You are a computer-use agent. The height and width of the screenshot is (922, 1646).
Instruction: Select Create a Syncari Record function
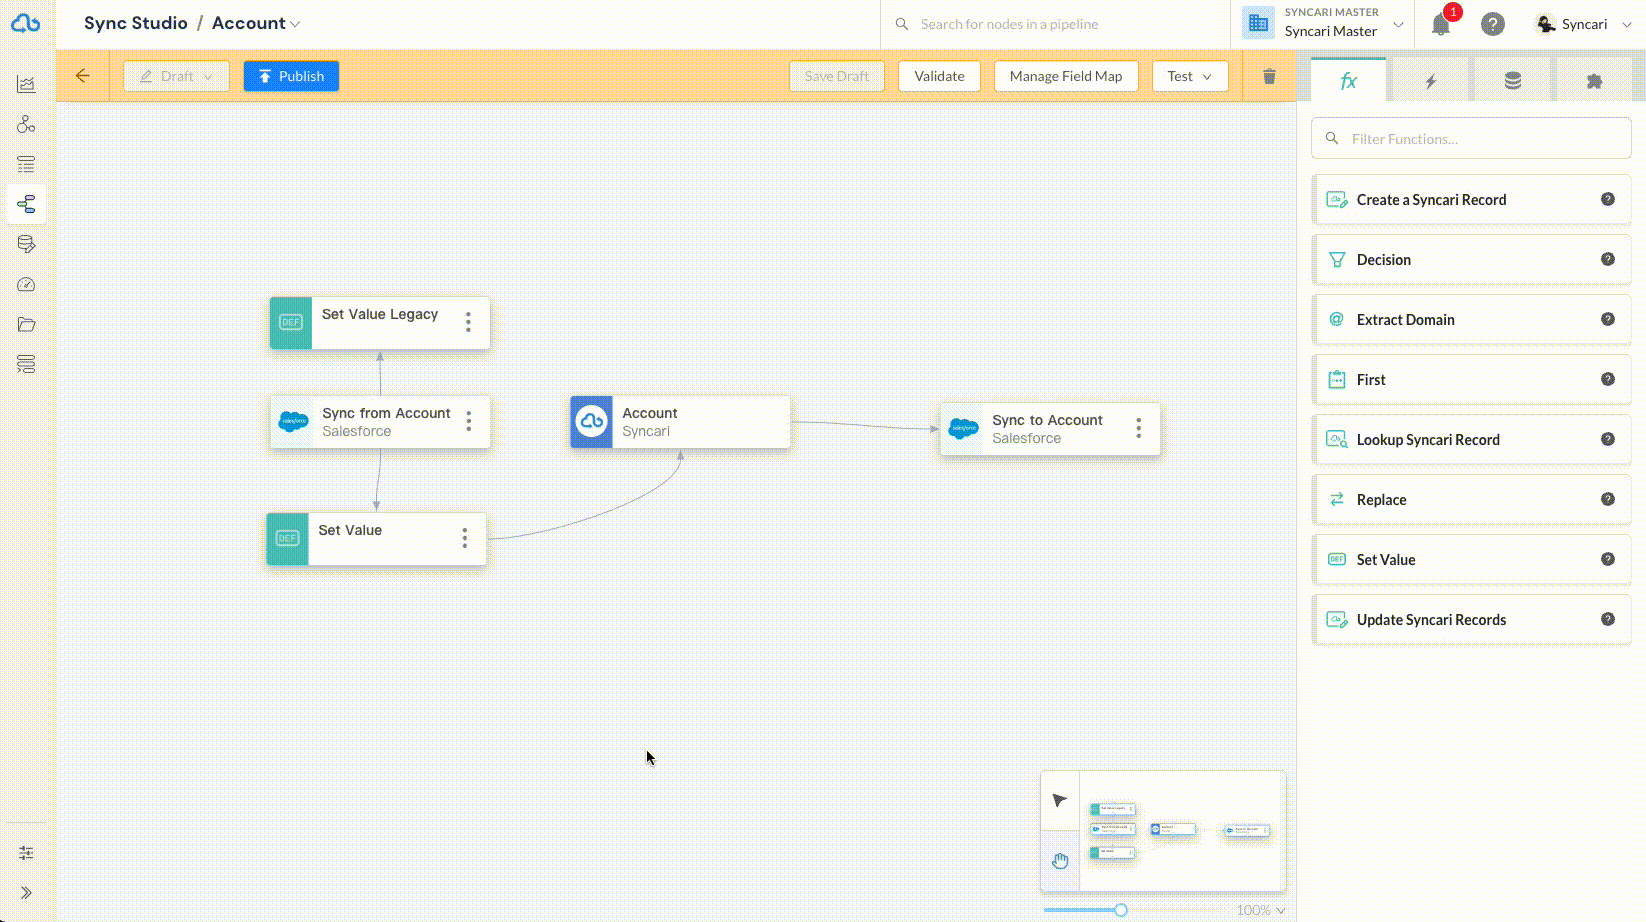(x=1471, y=200)
